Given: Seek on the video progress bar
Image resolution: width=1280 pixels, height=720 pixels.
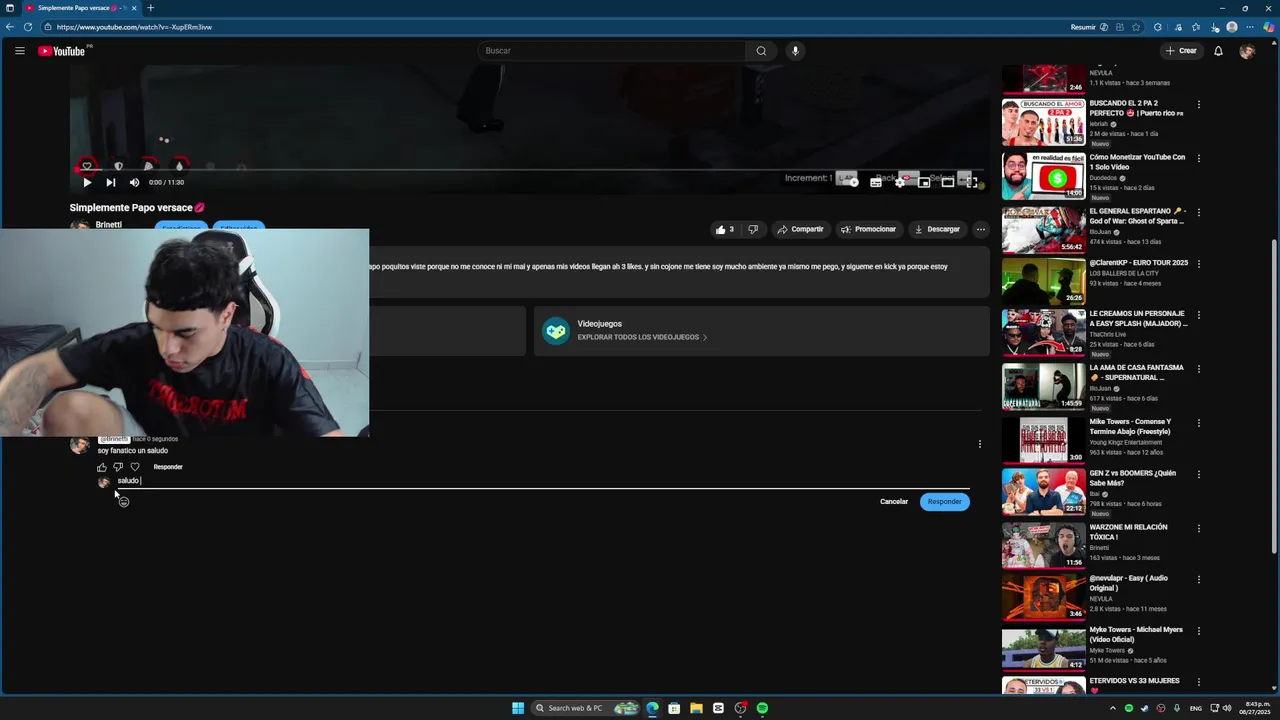Looking at the screenshot, I should (x=528, y=170).
